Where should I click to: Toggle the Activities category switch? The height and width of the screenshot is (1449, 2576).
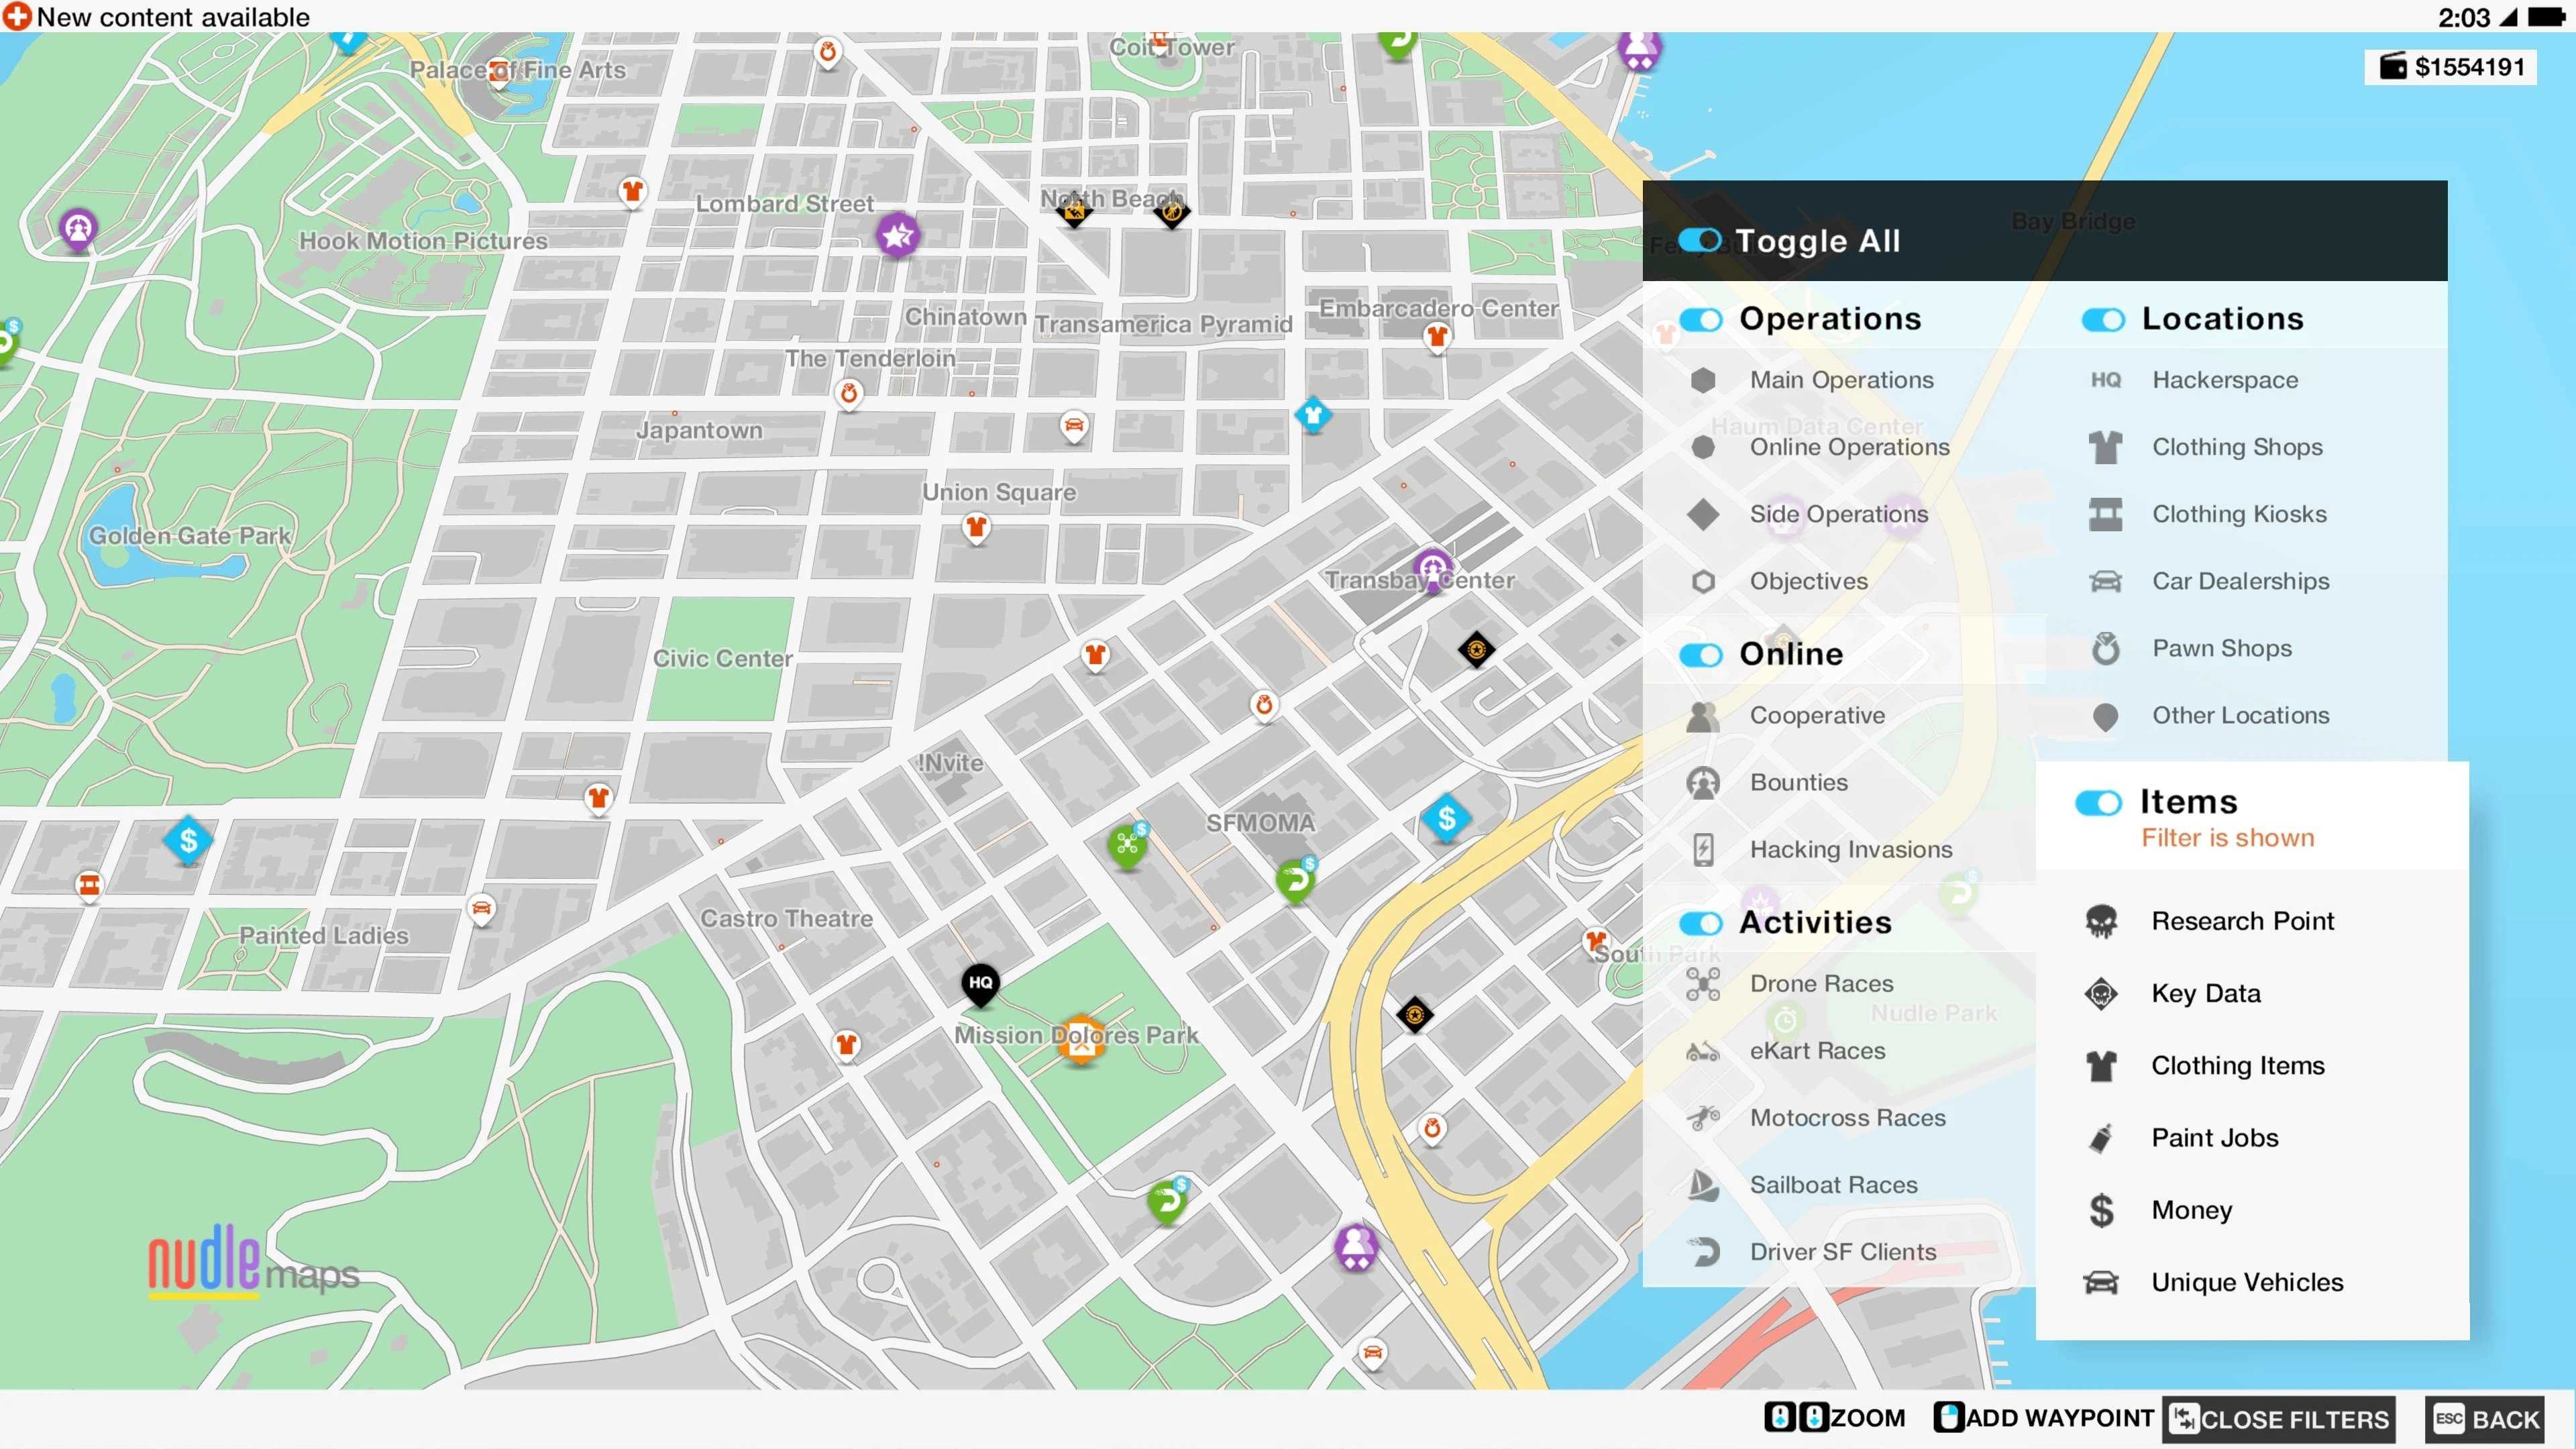tap(1700, 922)
